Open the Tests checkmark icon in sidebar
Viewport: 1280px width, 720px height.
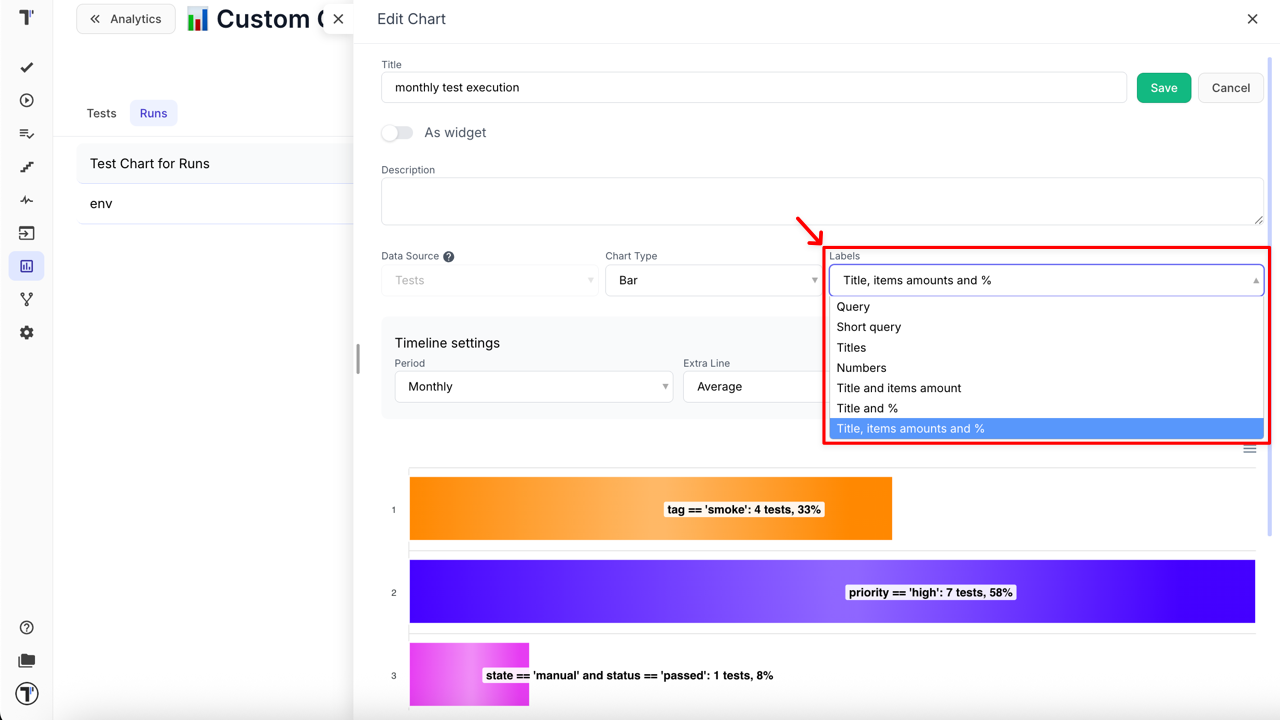coord(27,67)
